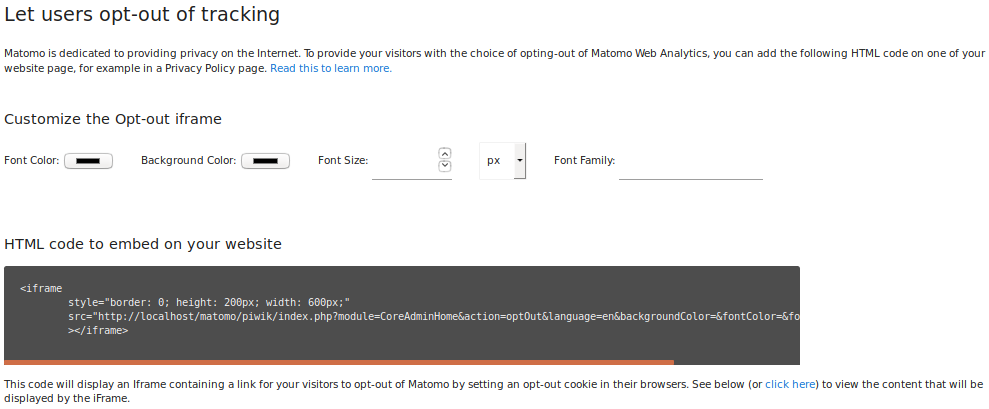
Task: Click the closing ></iframe> line in the code
Action: click(x=98, y=331)
